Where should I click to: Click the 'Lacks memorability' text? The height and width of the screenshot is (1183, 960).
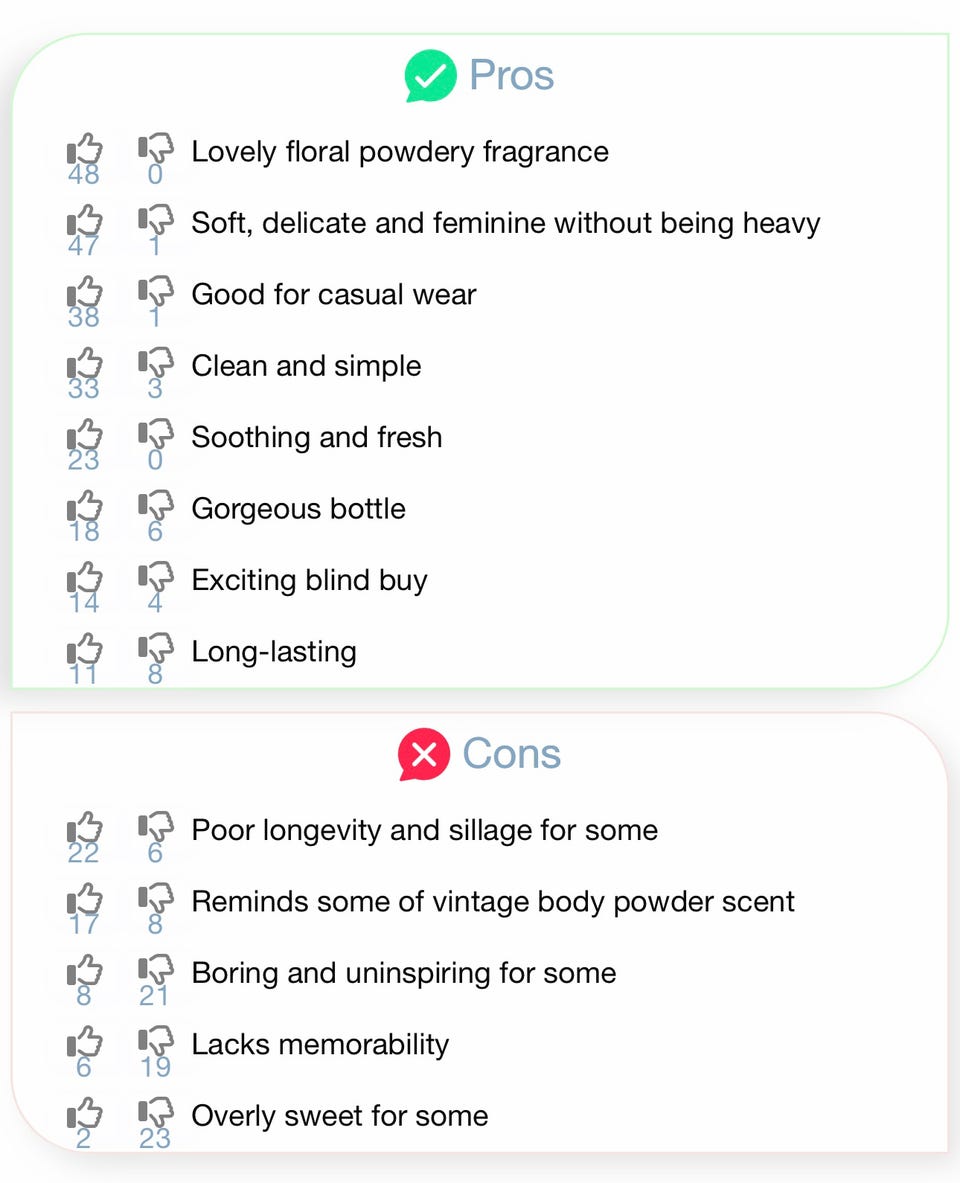coord(320,1045)
